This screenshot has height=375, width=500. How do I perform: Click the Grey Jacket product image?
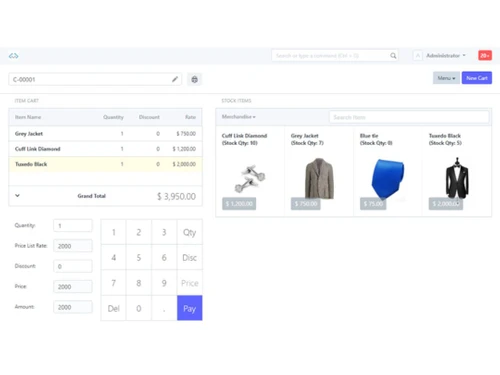click(319, 178)
